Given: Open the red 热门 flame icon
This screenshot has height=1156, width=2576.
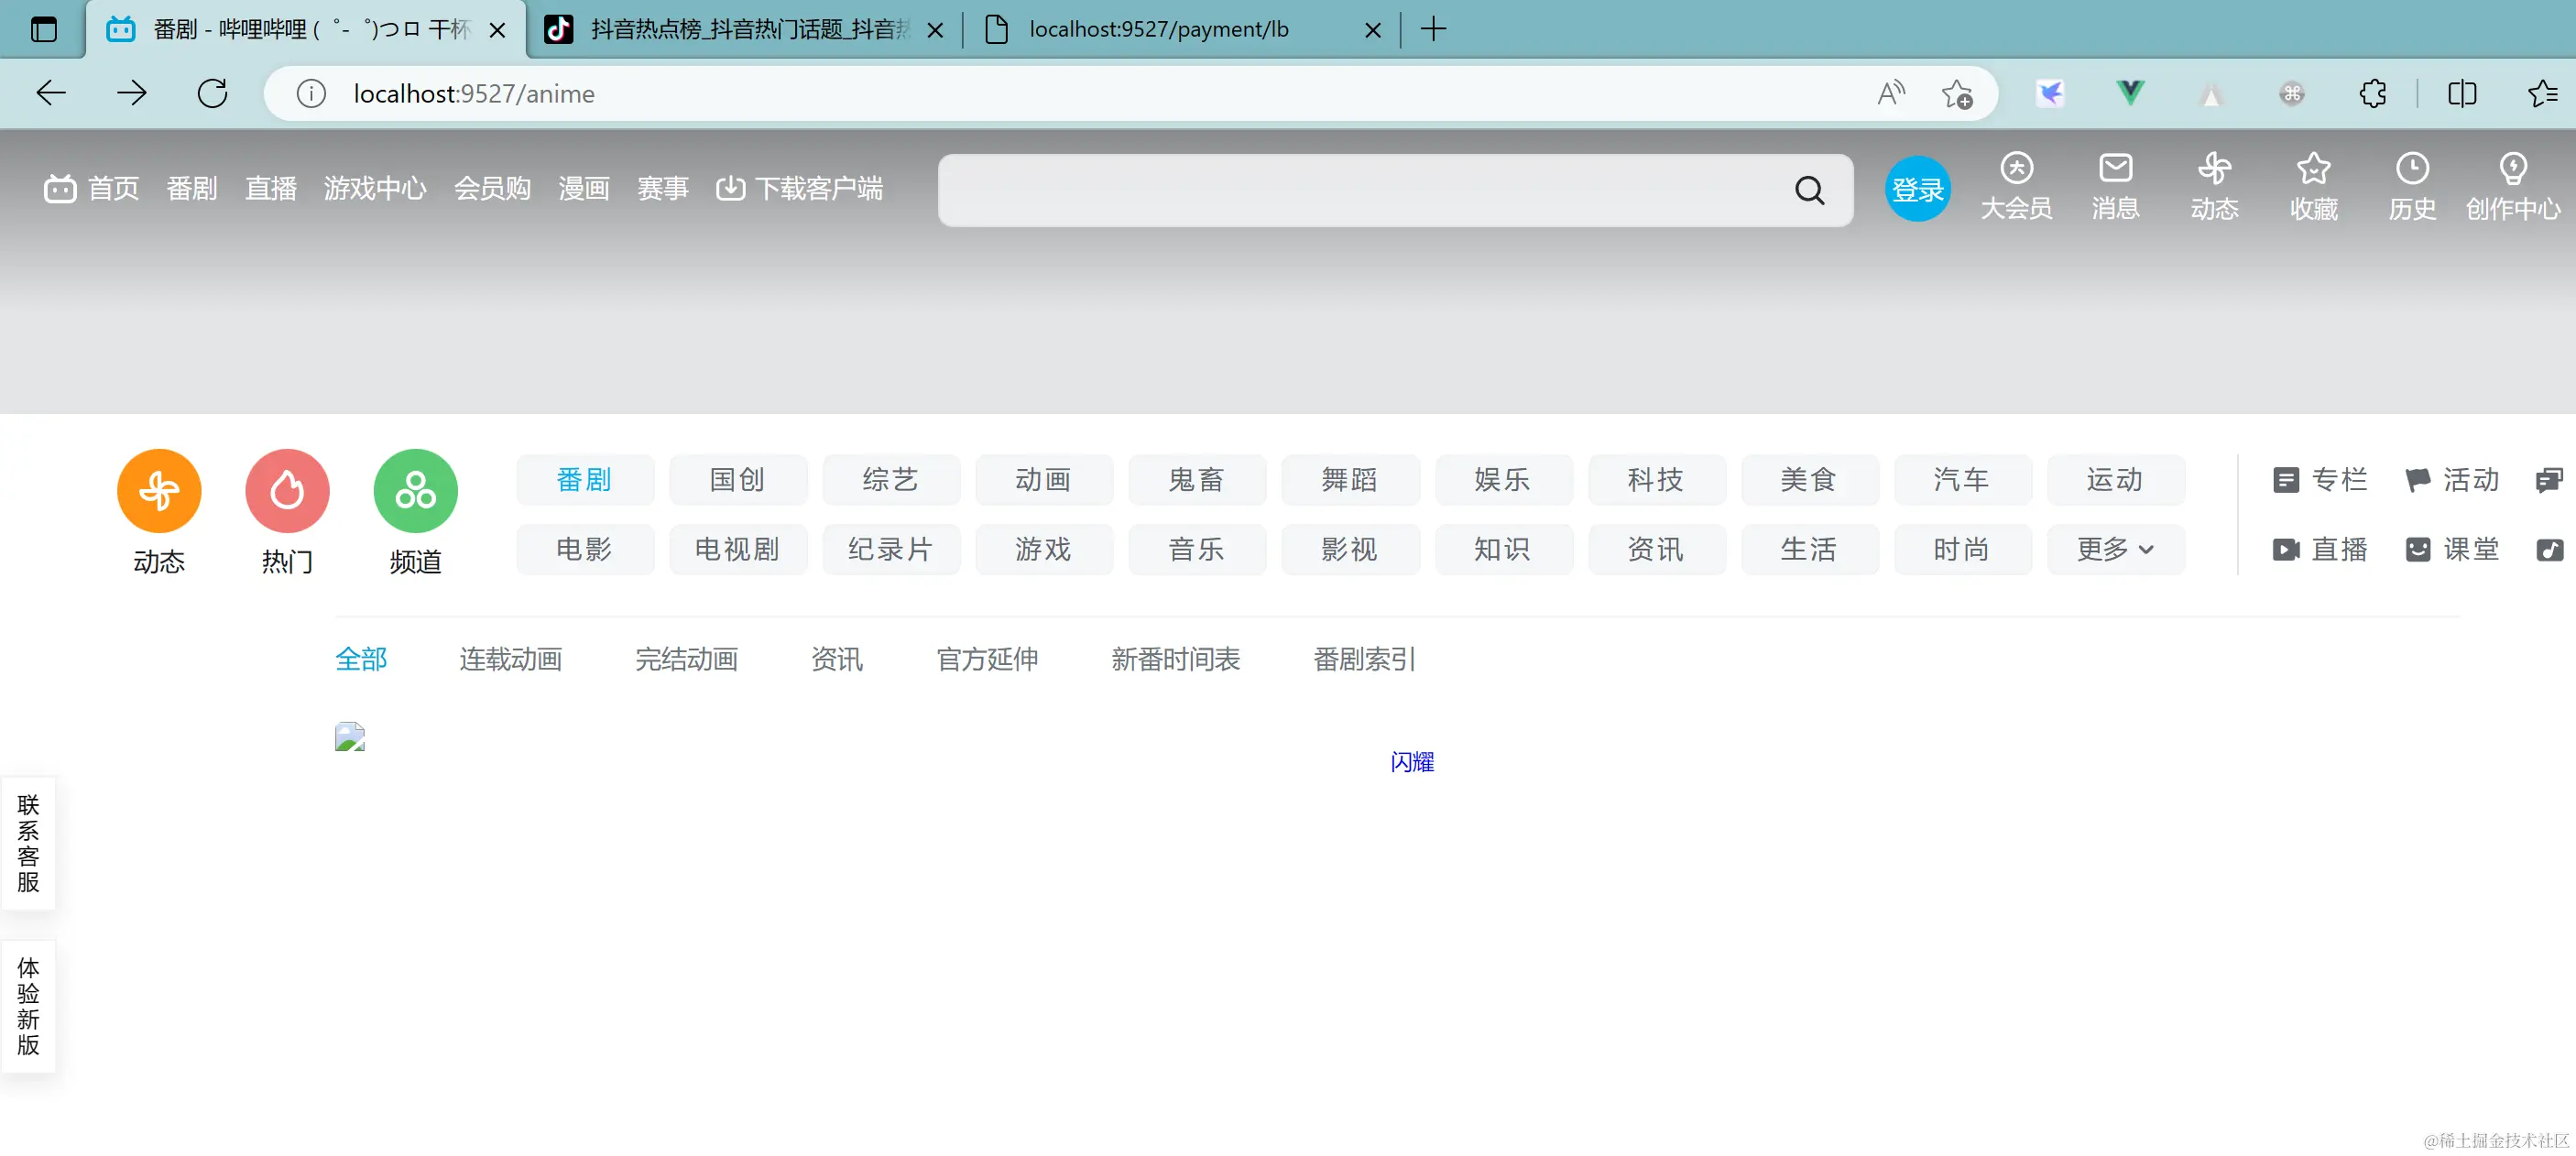Looking at the screenshot, I should tap(287, 491).
